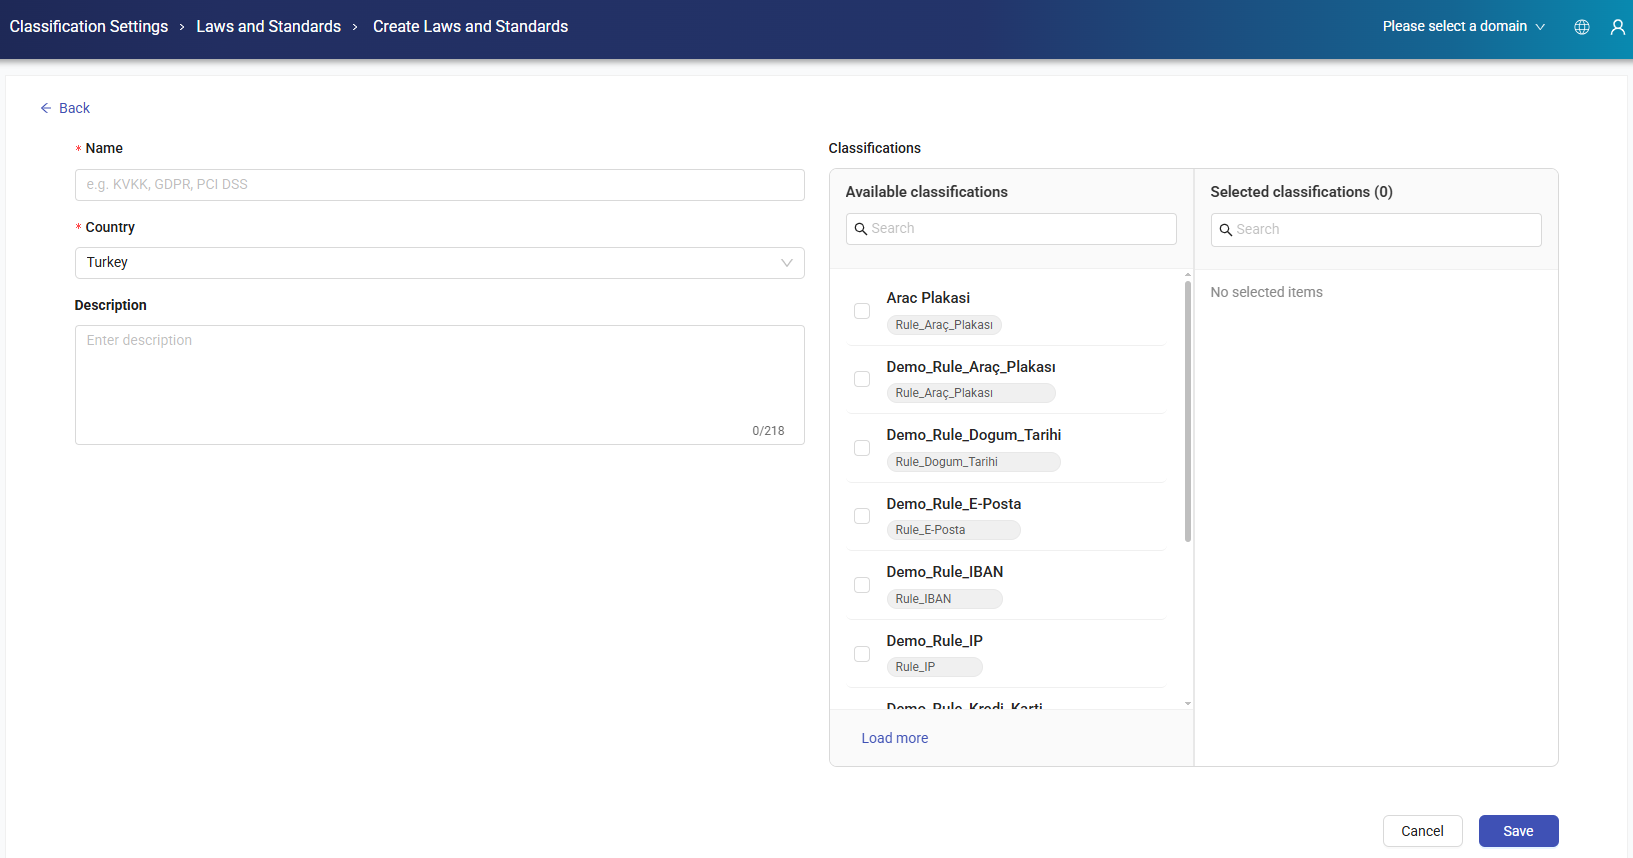Check the Arac Plakasi checkbox

click(x=862, y=311)
